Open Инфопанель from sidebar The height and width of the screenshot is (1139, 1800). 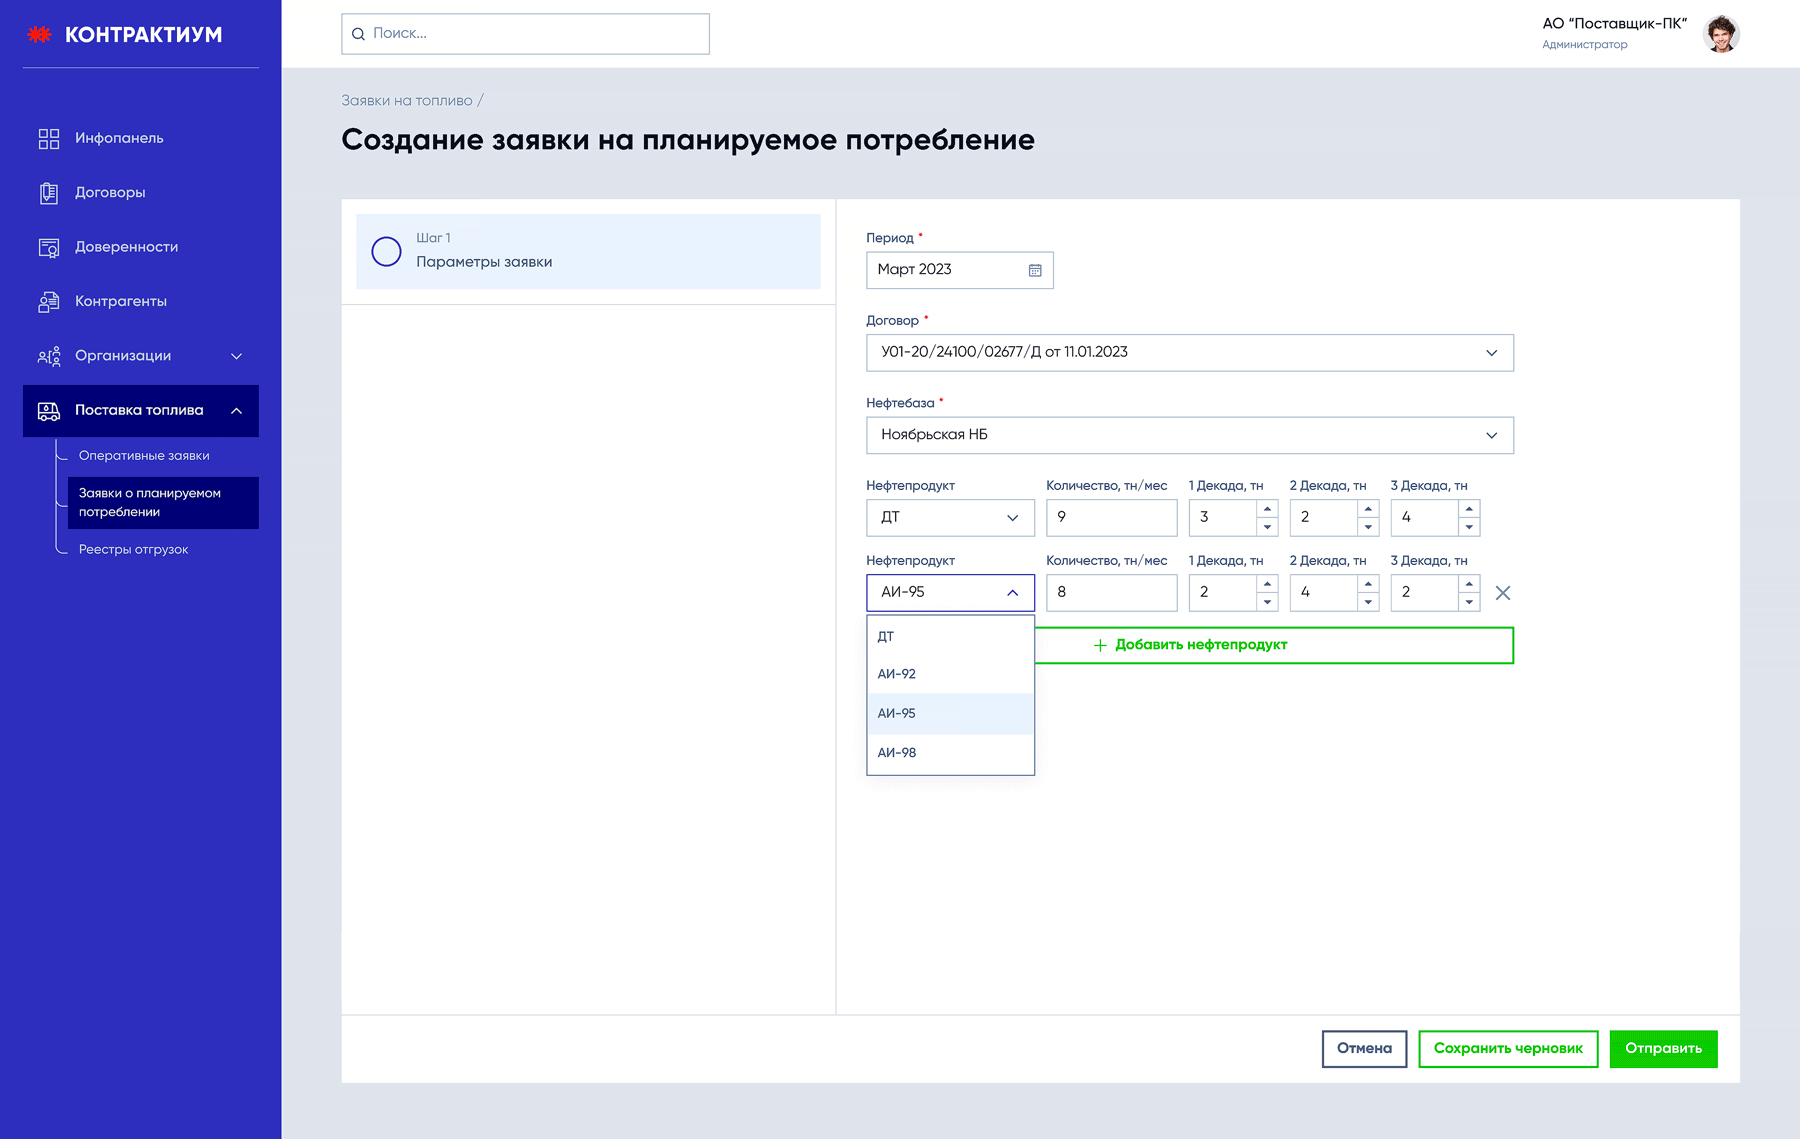[119, 138]
